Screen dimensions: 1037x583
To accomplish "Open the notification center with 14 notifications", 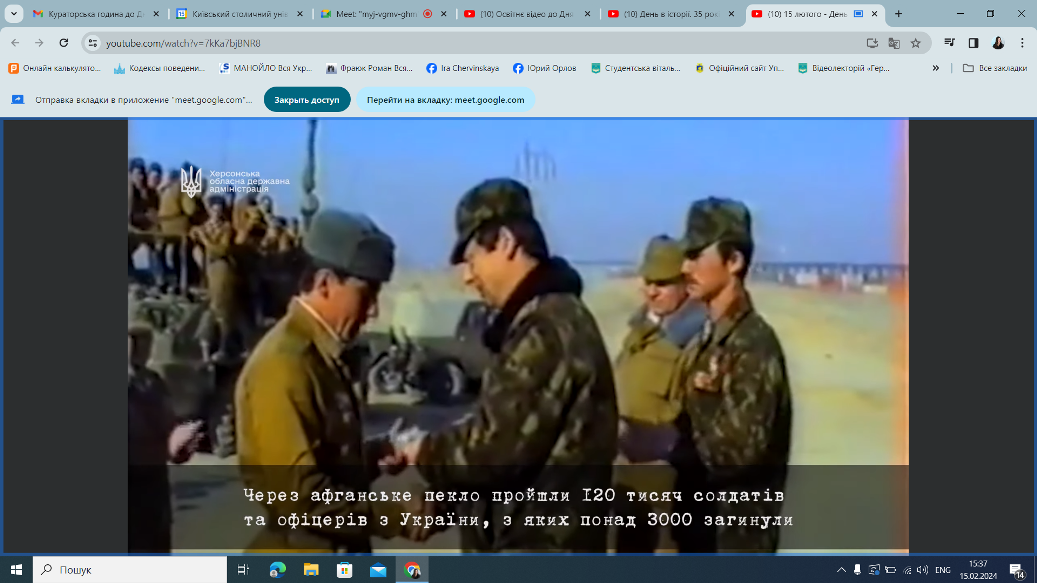I will 1017,569.
